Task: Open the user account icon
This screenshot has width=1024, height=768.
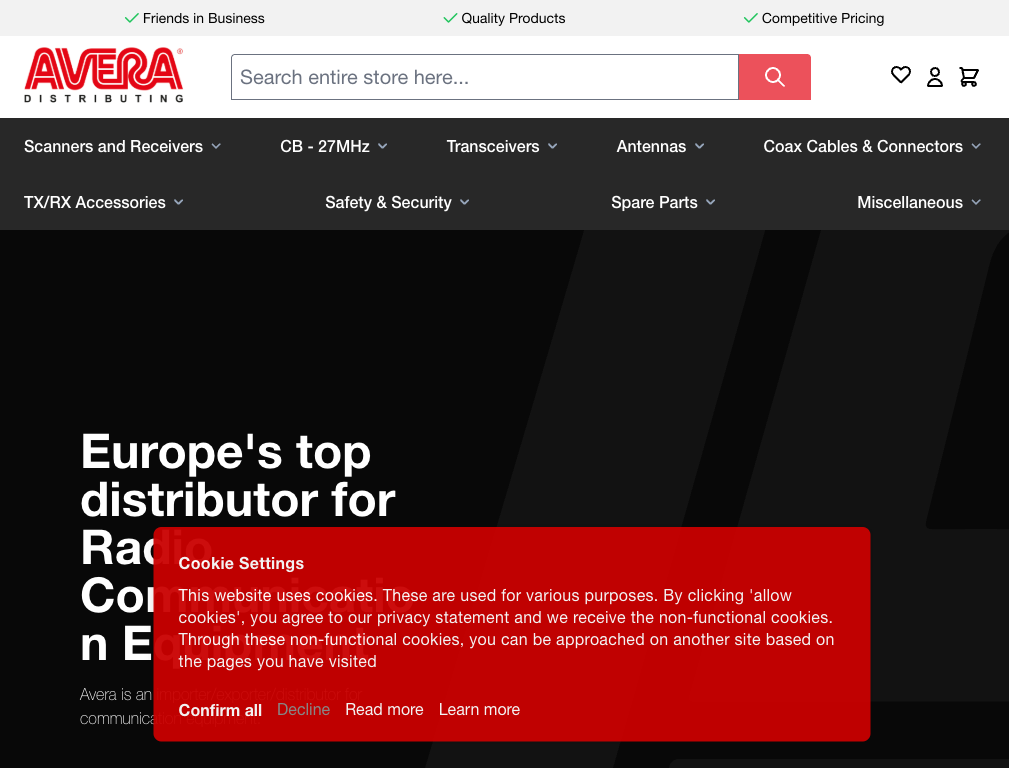Action: [935, 77]
